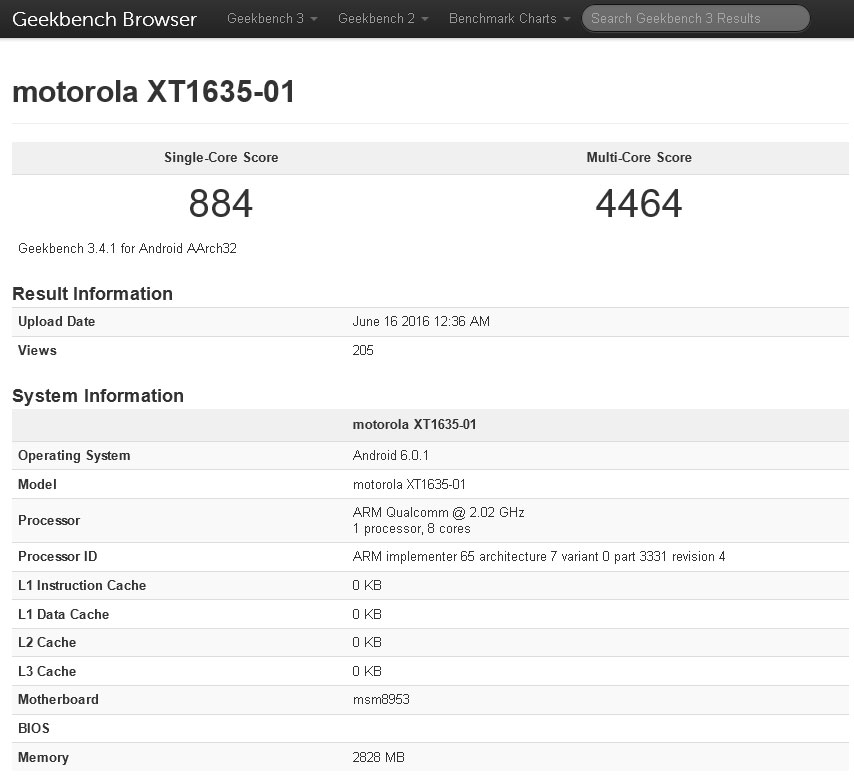Click the Result Information section heading

[x=92, y=294]
